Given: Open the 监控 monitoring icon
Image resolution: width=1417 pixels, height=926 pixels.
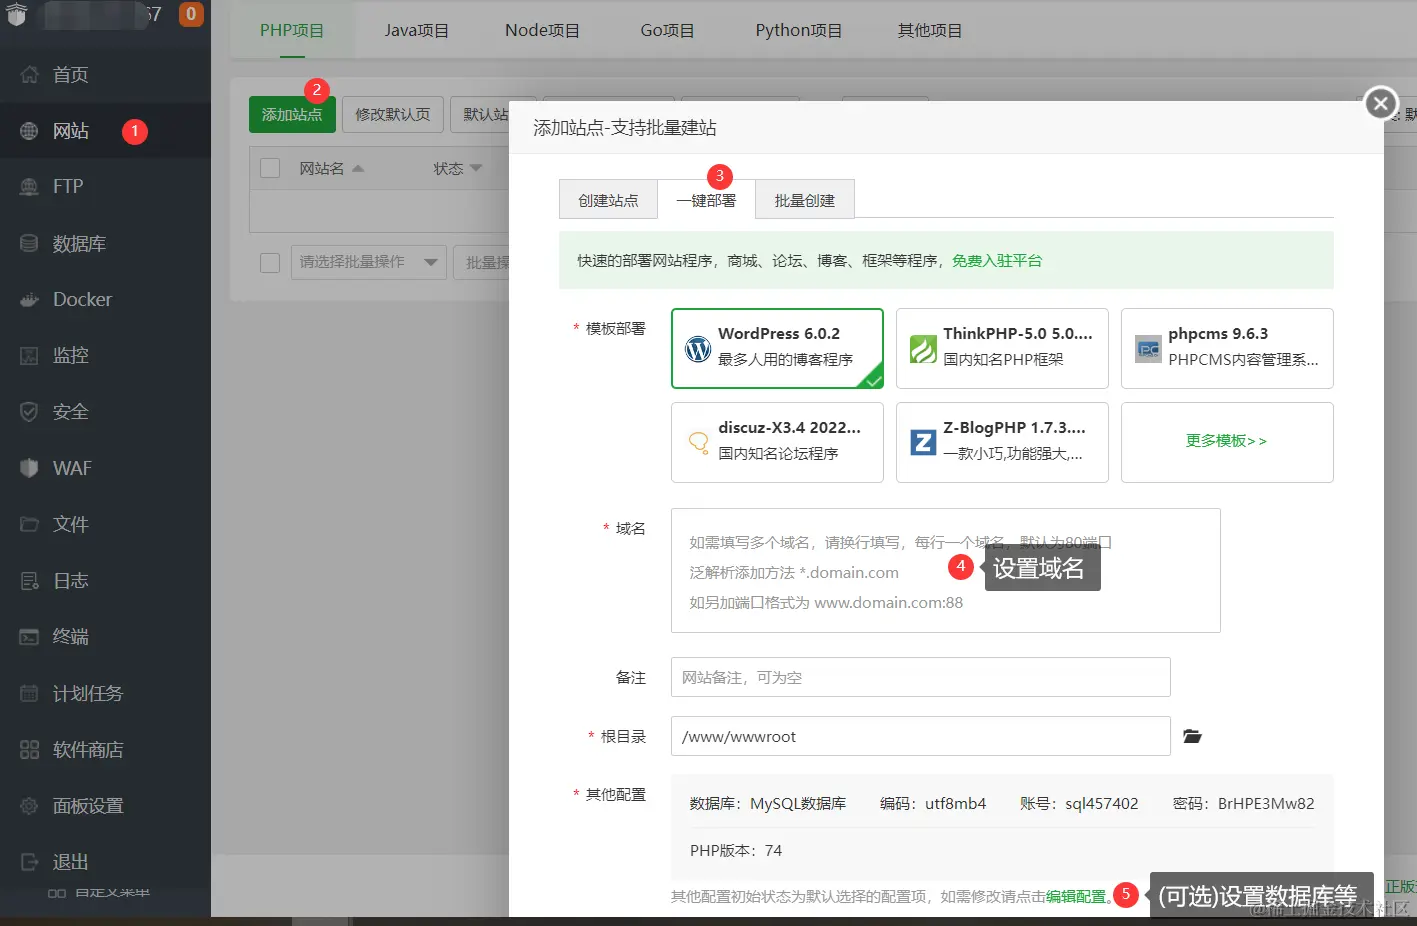Looking at the screenshot, I should 29,355.
